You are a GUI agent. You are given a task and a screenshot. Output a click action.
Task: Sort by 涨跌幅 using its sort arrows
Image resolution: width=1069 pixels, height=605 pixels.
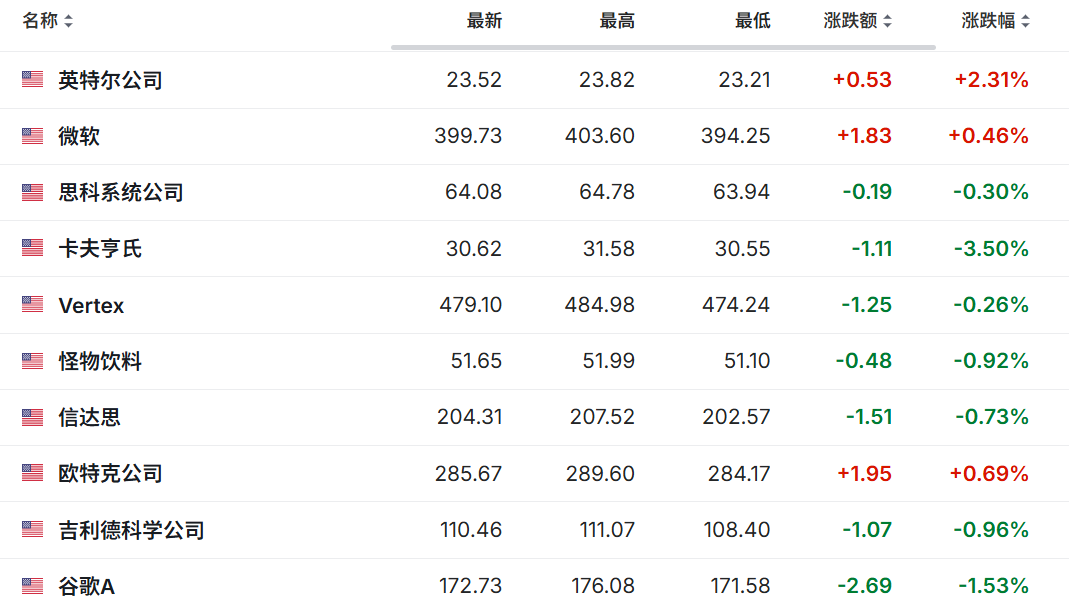[1025, 22]
